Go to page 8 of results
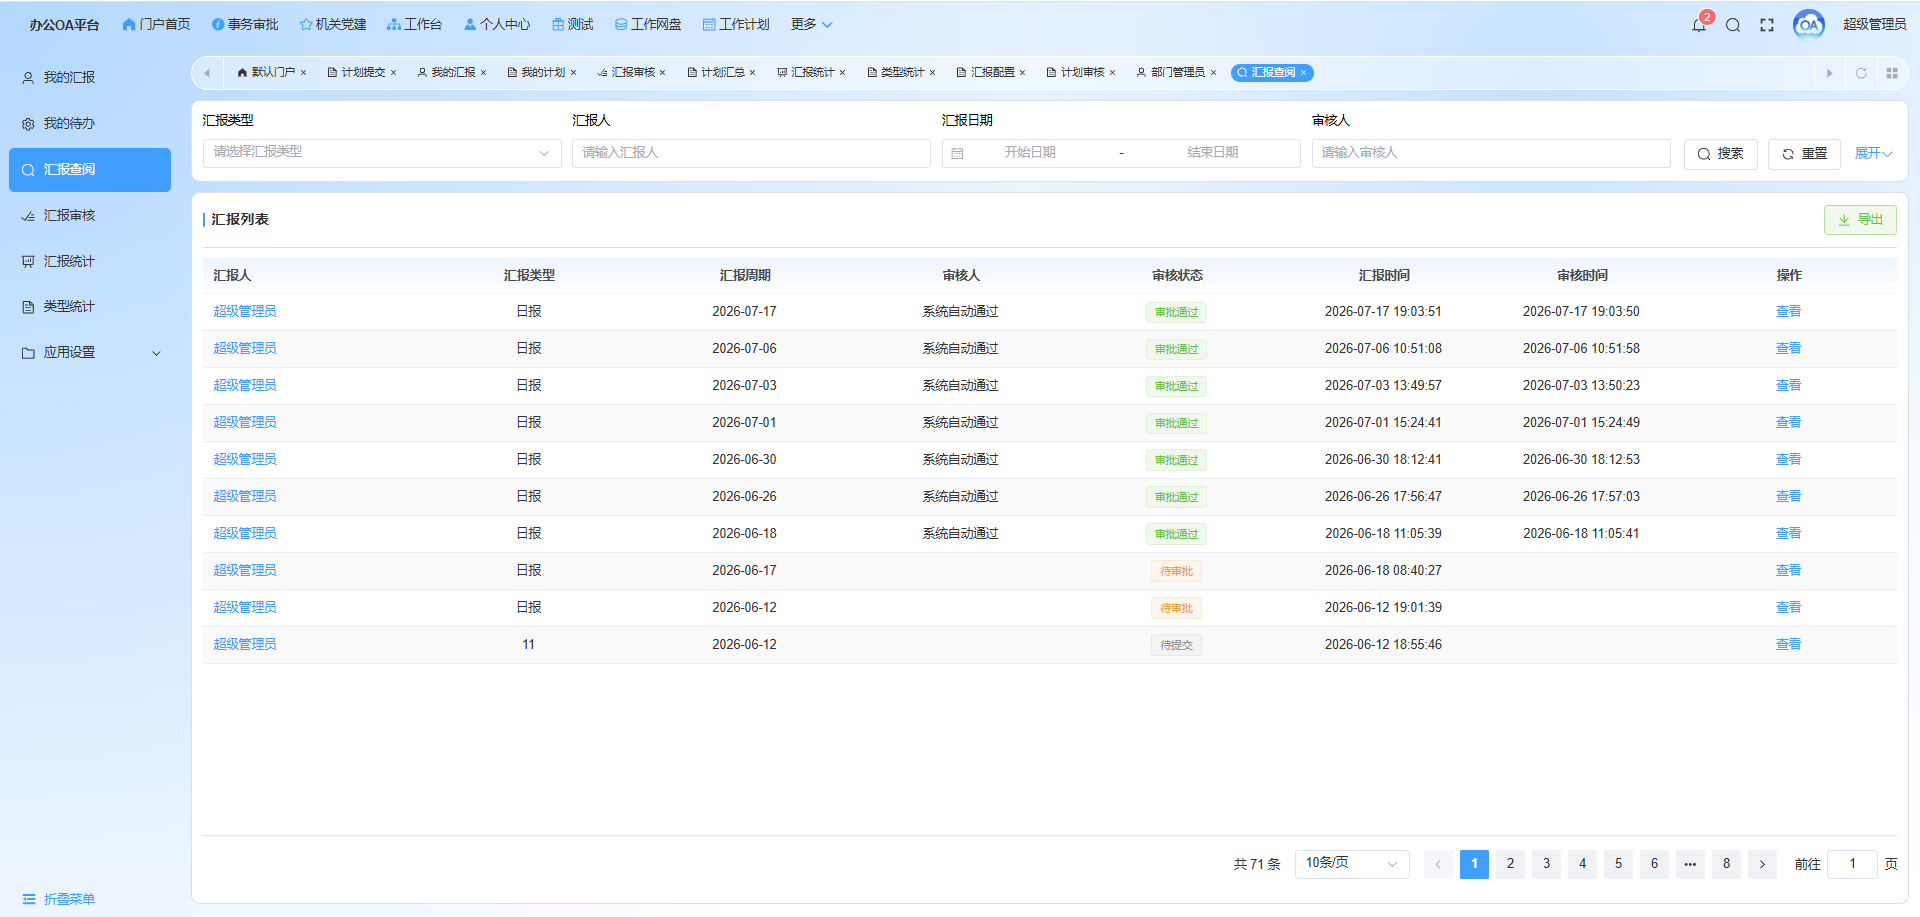1920x917 pixels. (1726, 864)
